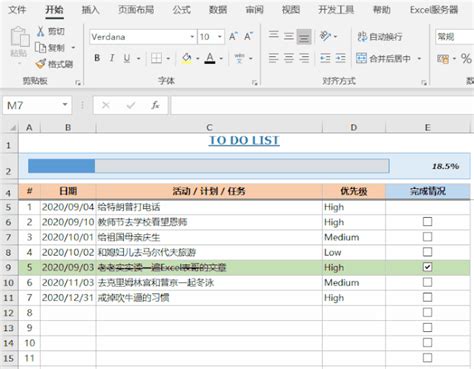Uncheck checkbox for 2020/09/03 row
Viewport: 474px width, 369px height.
point(427,267)
